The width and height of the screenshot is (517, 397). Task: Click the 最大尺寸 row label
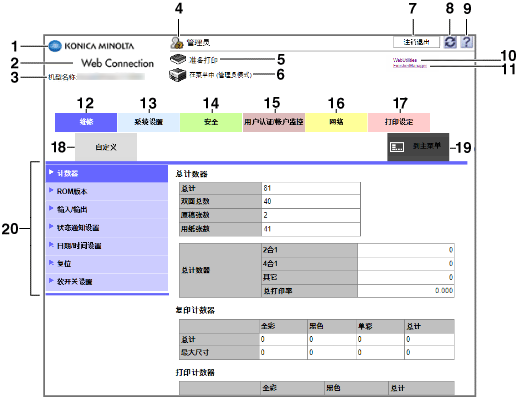pyautogui.click(x=195, y=352)
